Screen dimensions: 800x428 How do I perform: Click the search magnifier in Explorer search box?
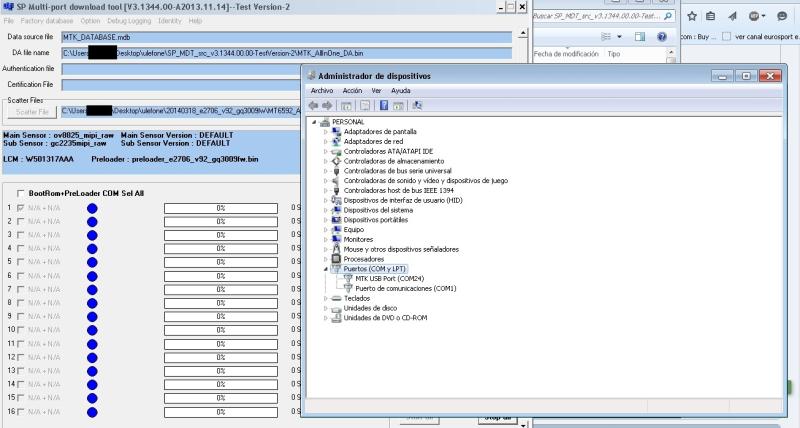coord(668,16)
